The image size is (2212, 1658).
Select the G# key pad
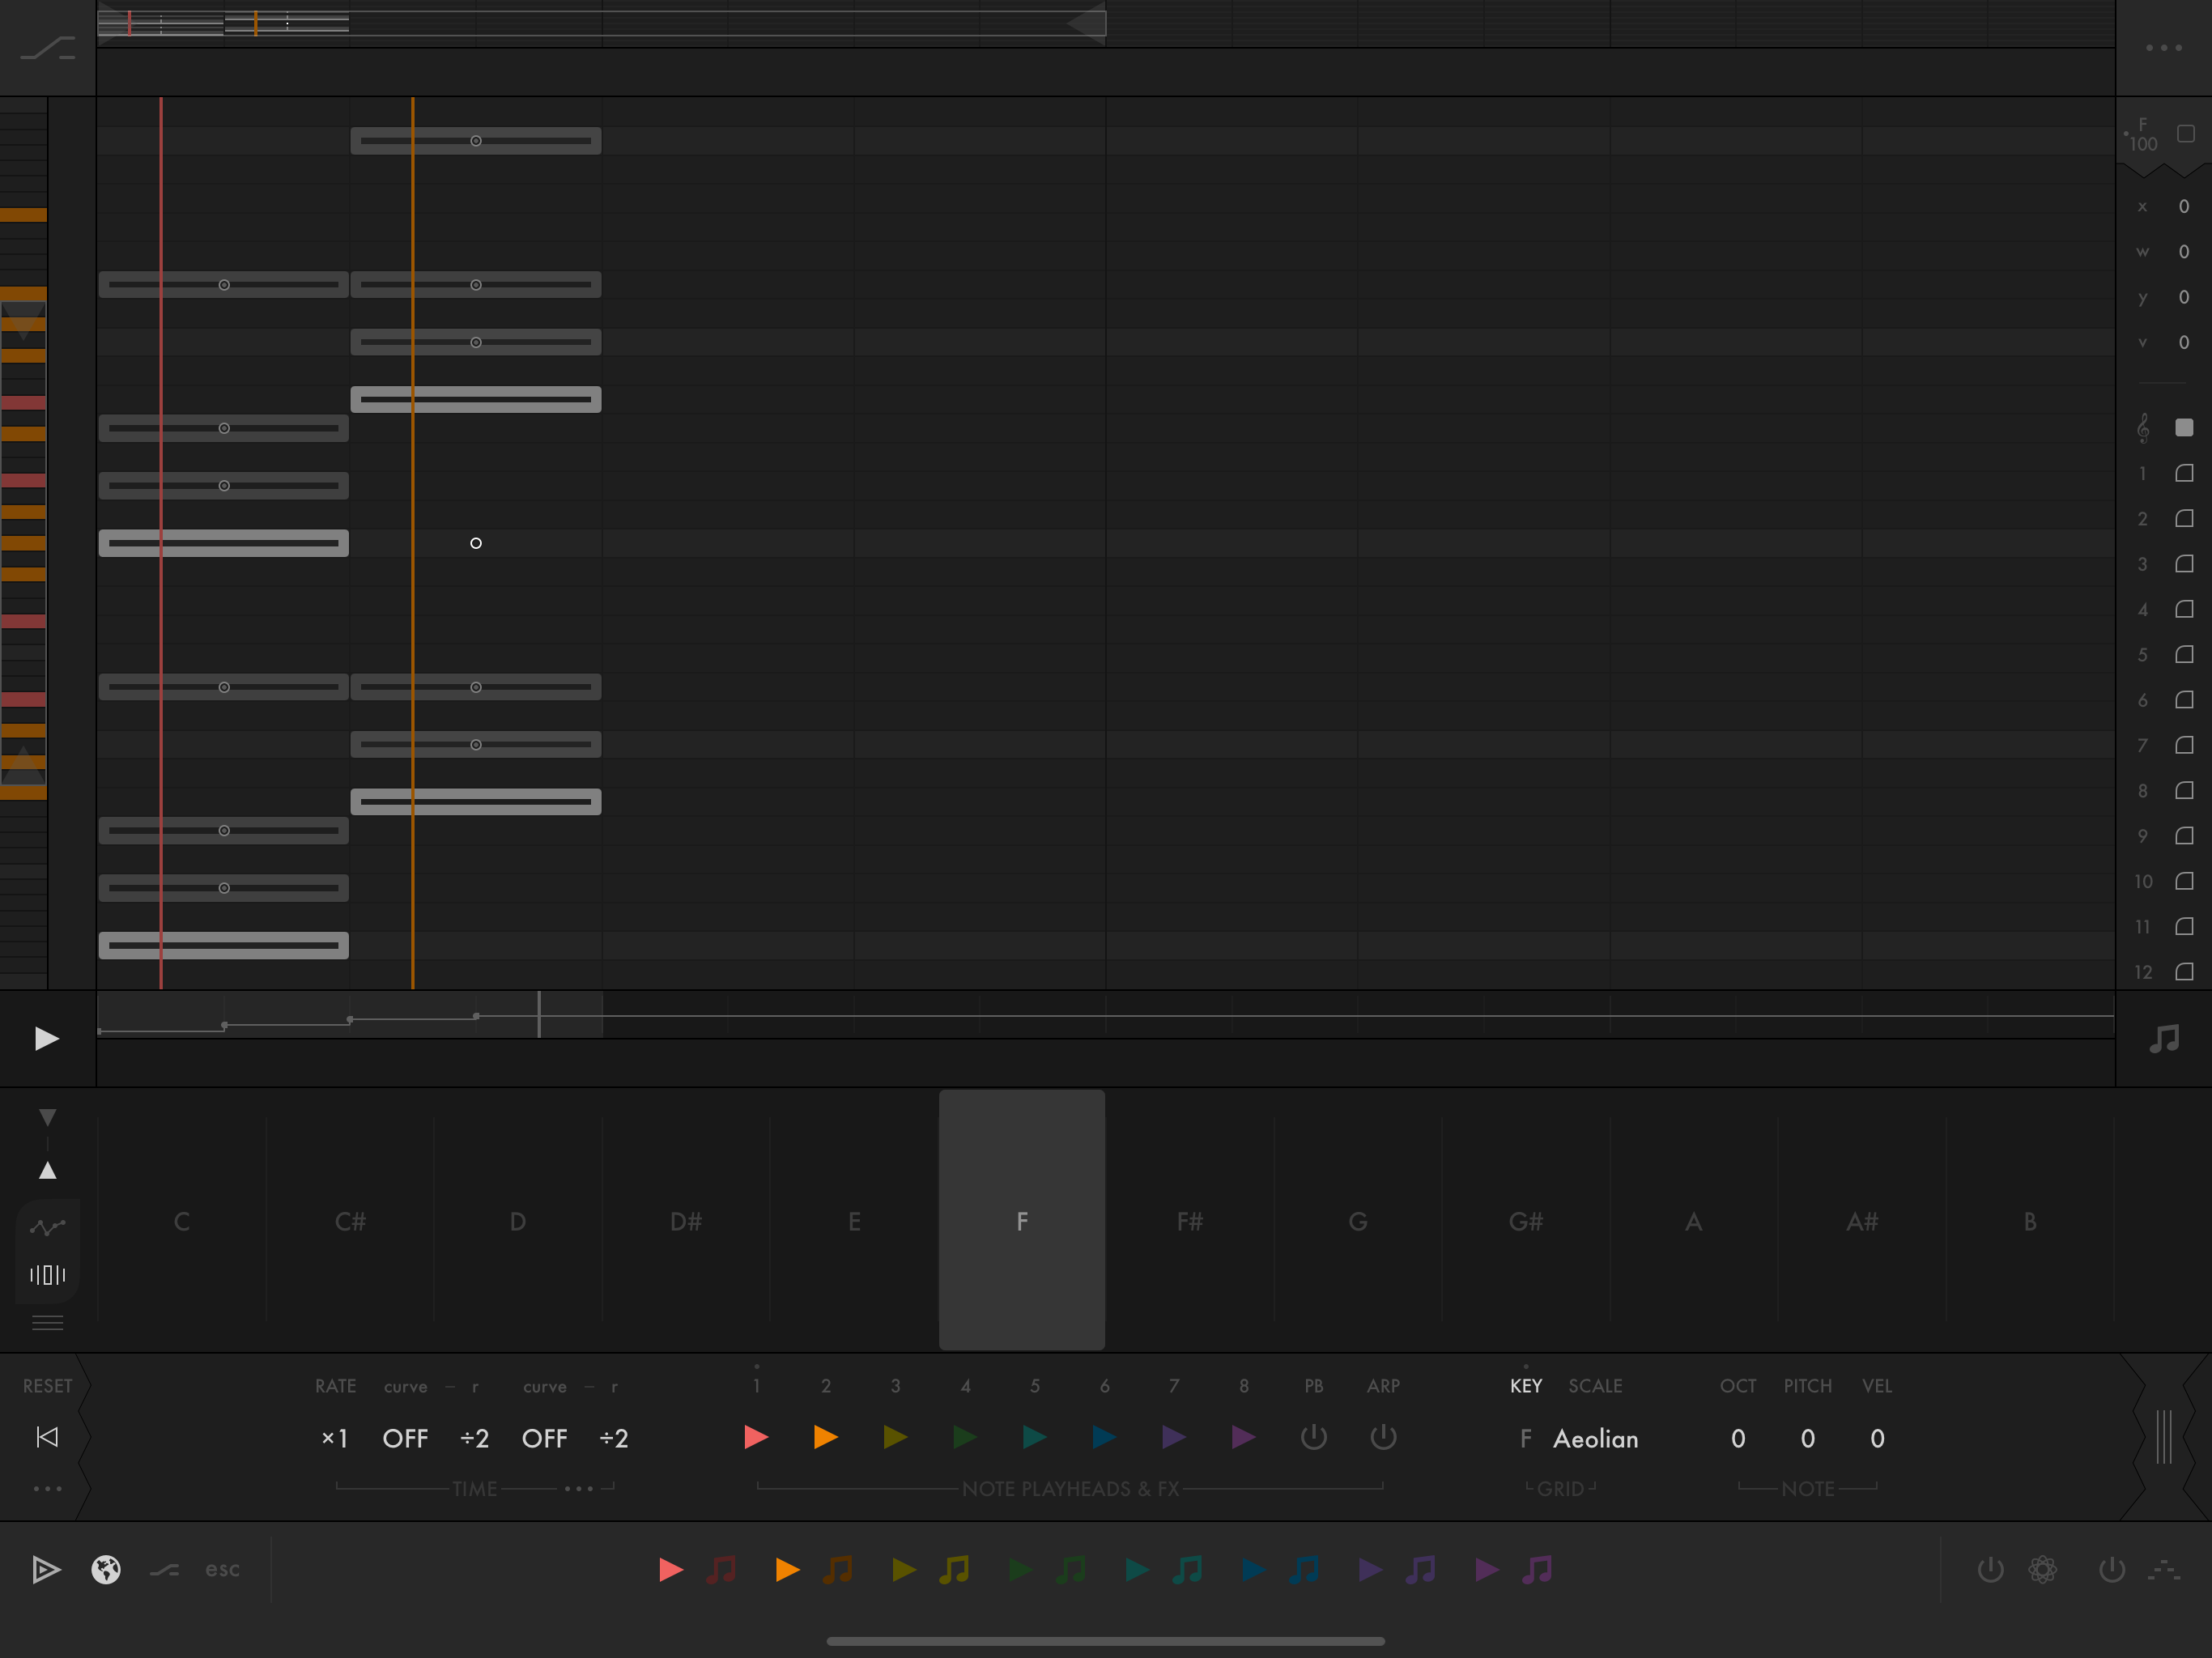coord(1525,1221)
